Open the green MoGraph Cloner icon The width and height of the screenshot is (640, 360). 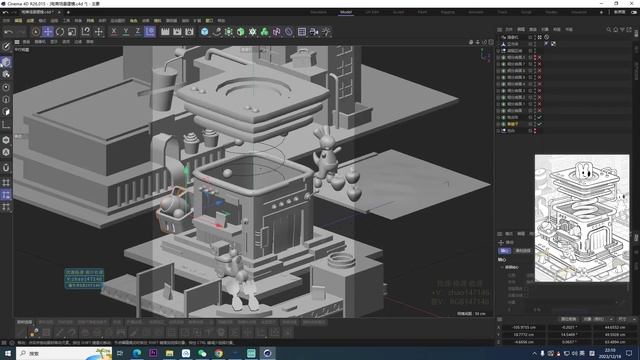click(x=264, y=32)
